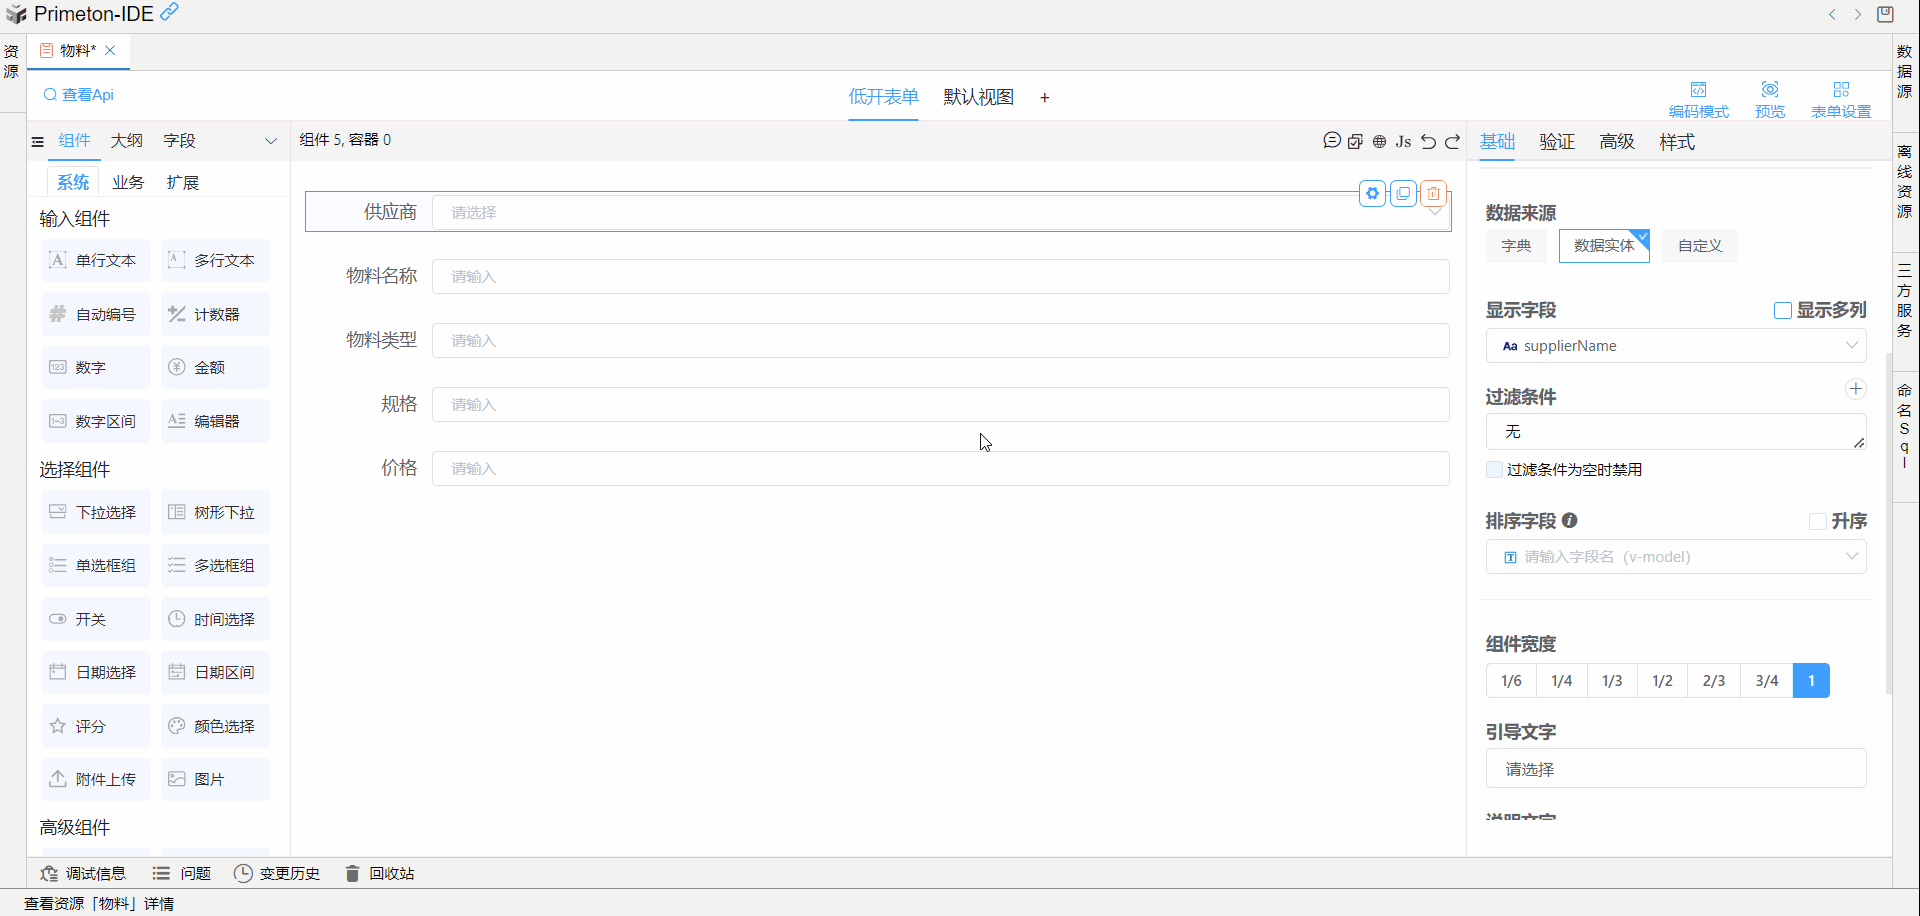Set component width to 1/2
1920x916 pixels.
point(1662,681)
